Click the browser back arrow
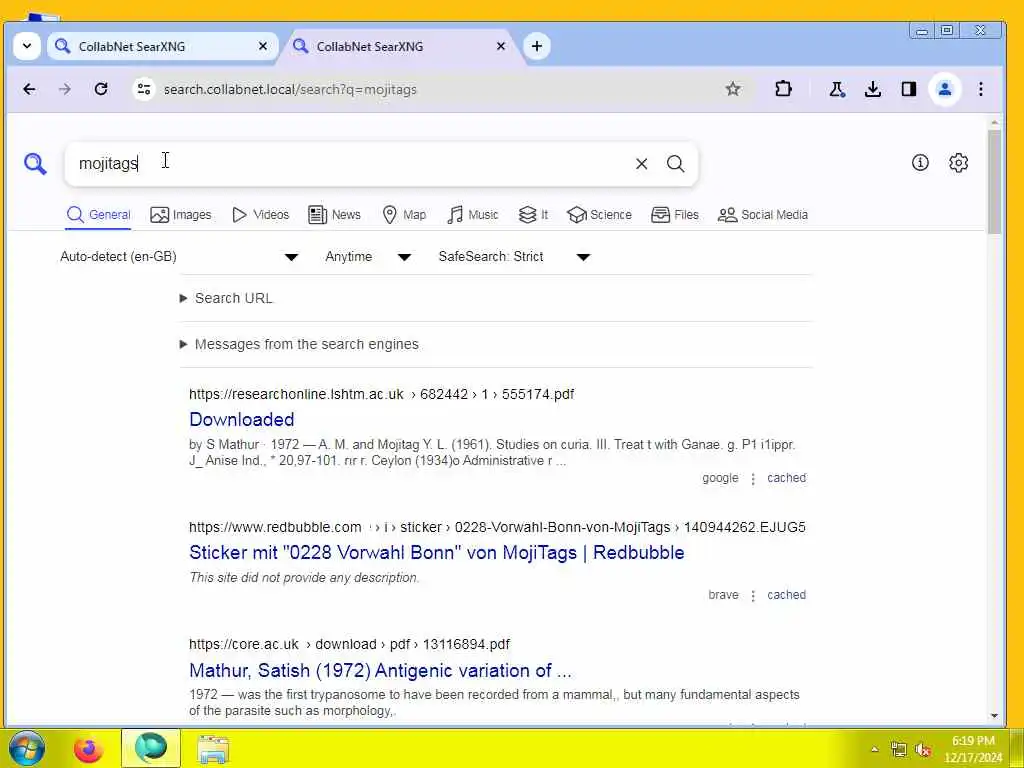Image resolution: width=1024 pixels, height=768 pixels. 29,89
